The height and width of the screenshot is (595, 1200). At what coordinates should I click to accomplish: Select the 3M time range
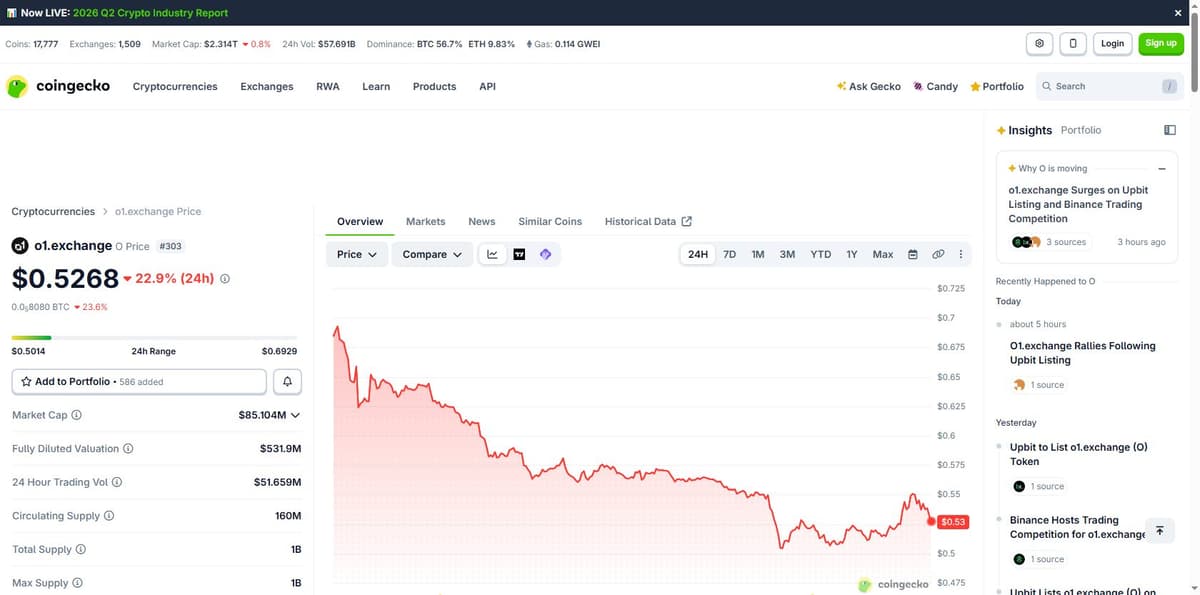tap(787, 254)
